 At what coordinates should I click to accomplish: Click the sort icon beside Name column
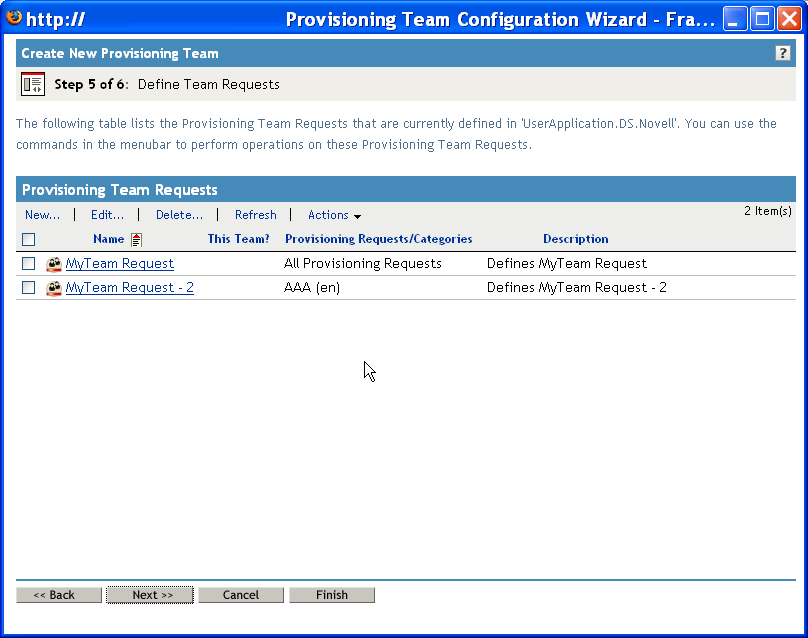[136, 239]
